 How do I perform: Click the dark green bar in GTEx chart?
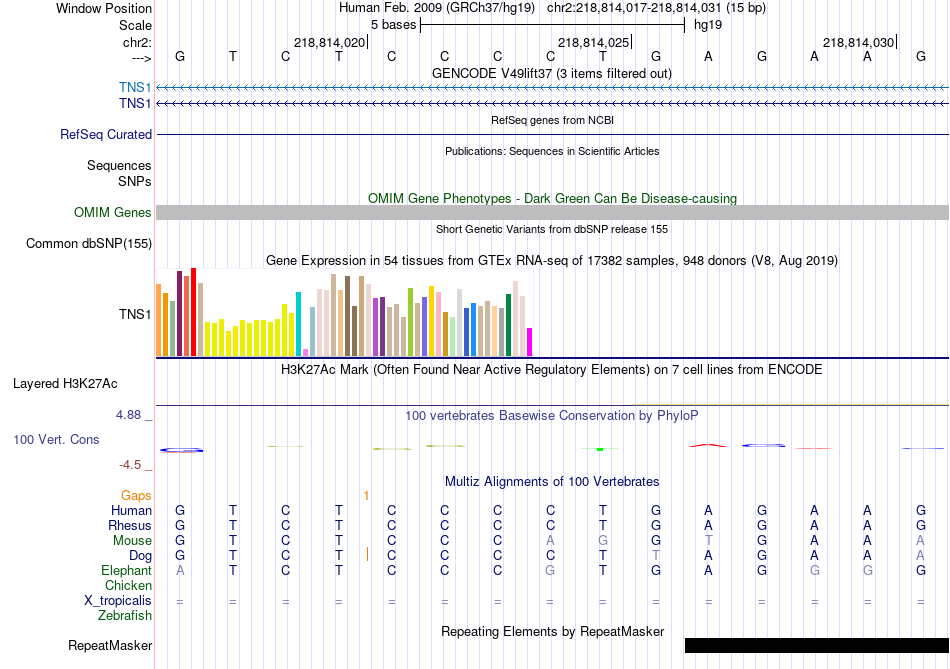click(508, 325)
